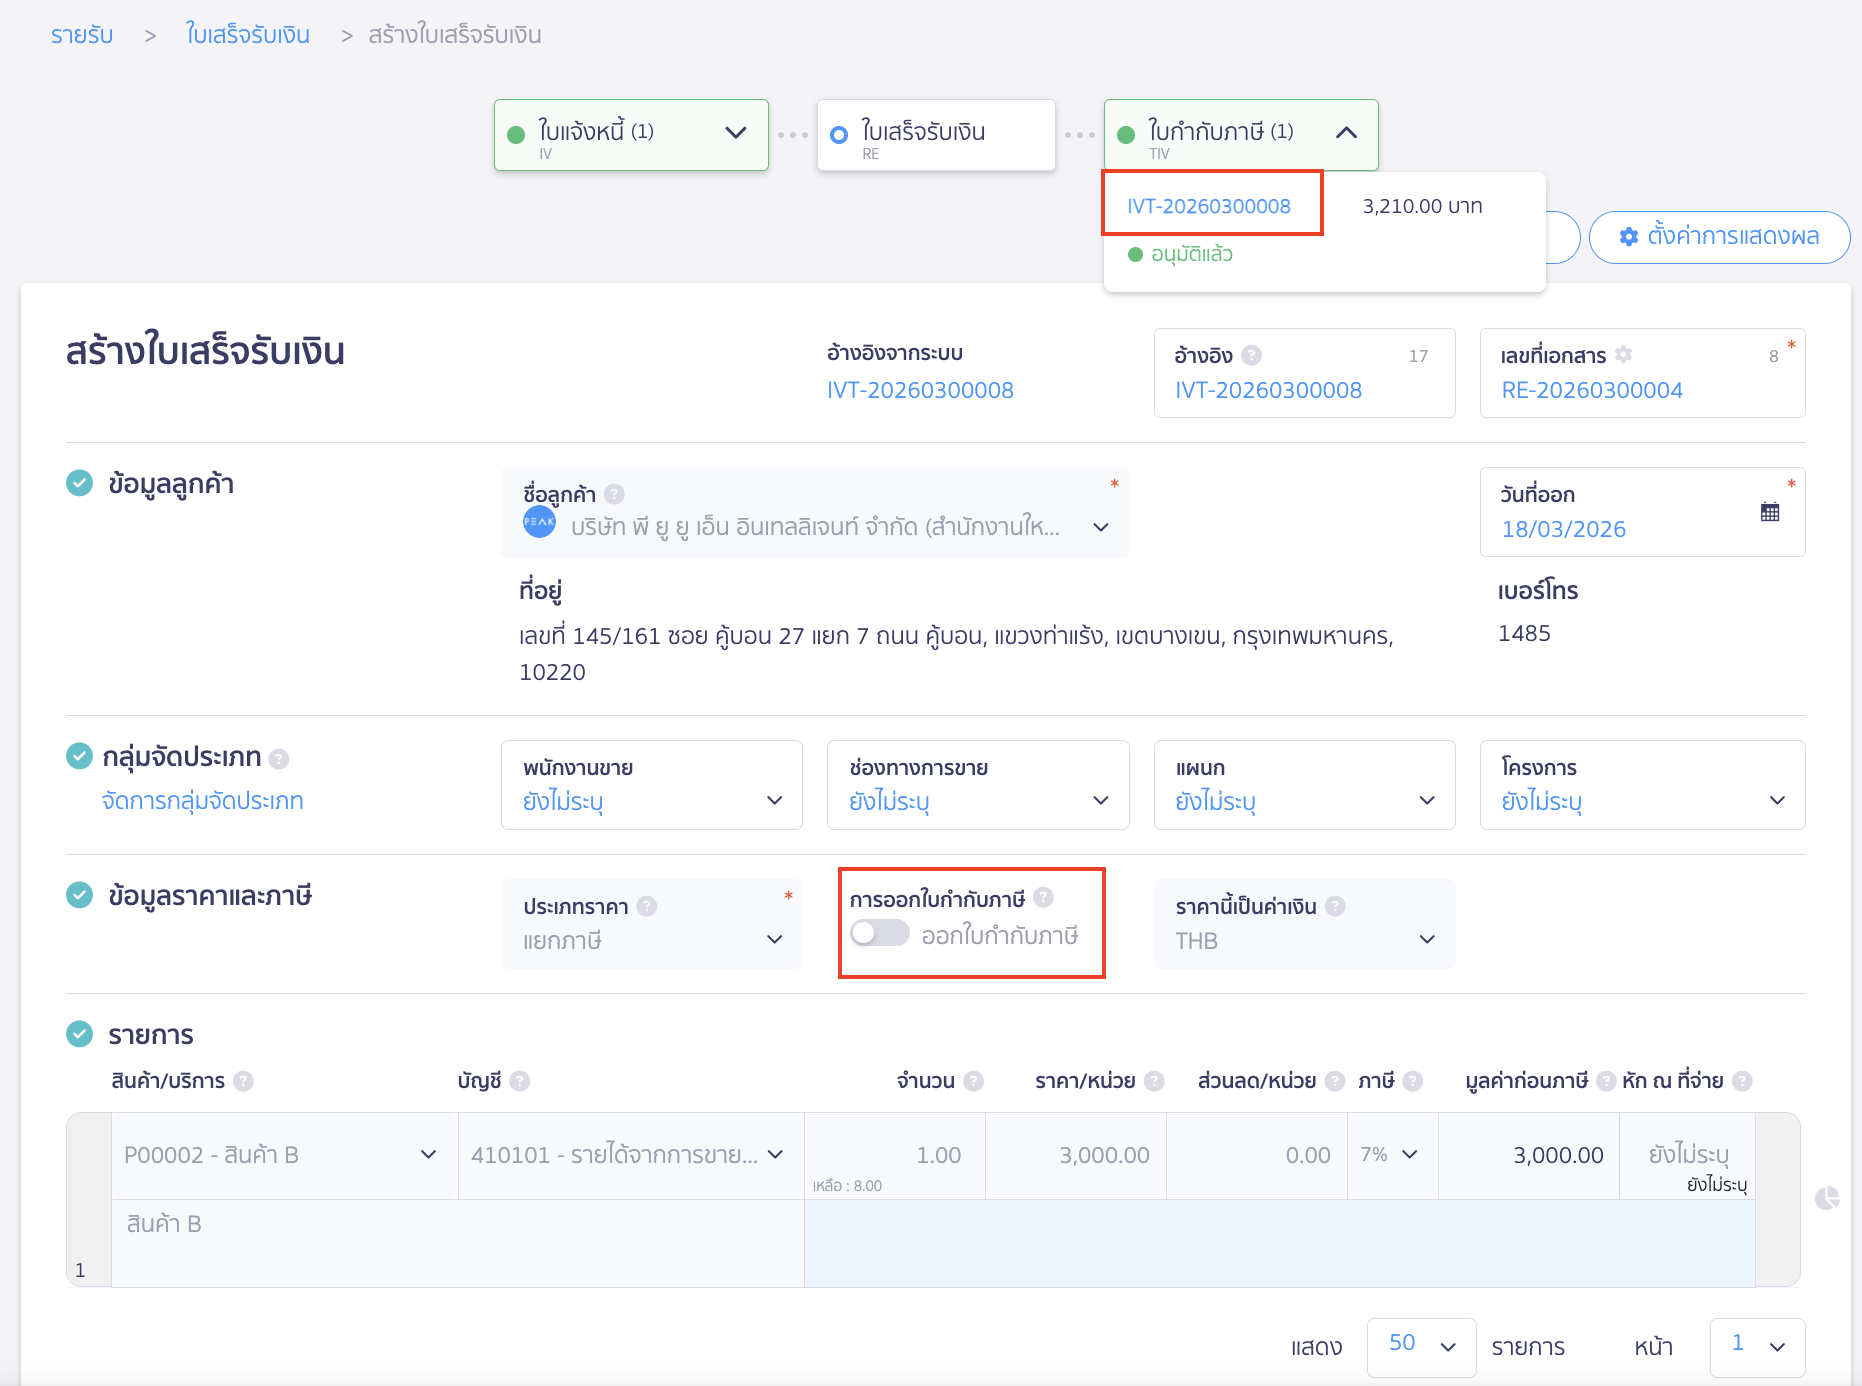The image size is (1862, 1386).
Task: Select the ใบเสร็จรับเงิน RE step
Action: 935,135
